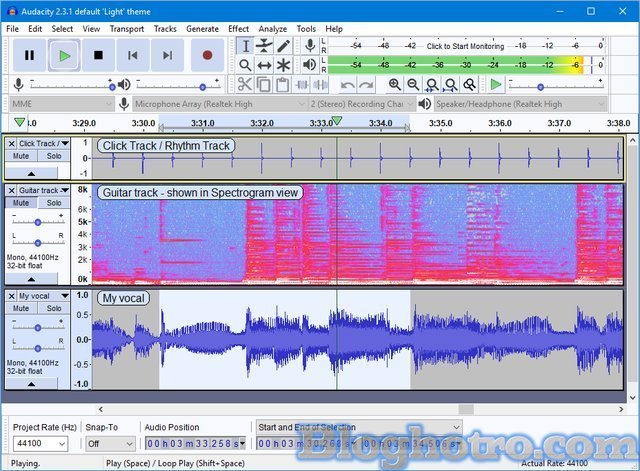Screen dimensions: 640x471
Task: Open Recording Channels dropdown
Action: 362,104
